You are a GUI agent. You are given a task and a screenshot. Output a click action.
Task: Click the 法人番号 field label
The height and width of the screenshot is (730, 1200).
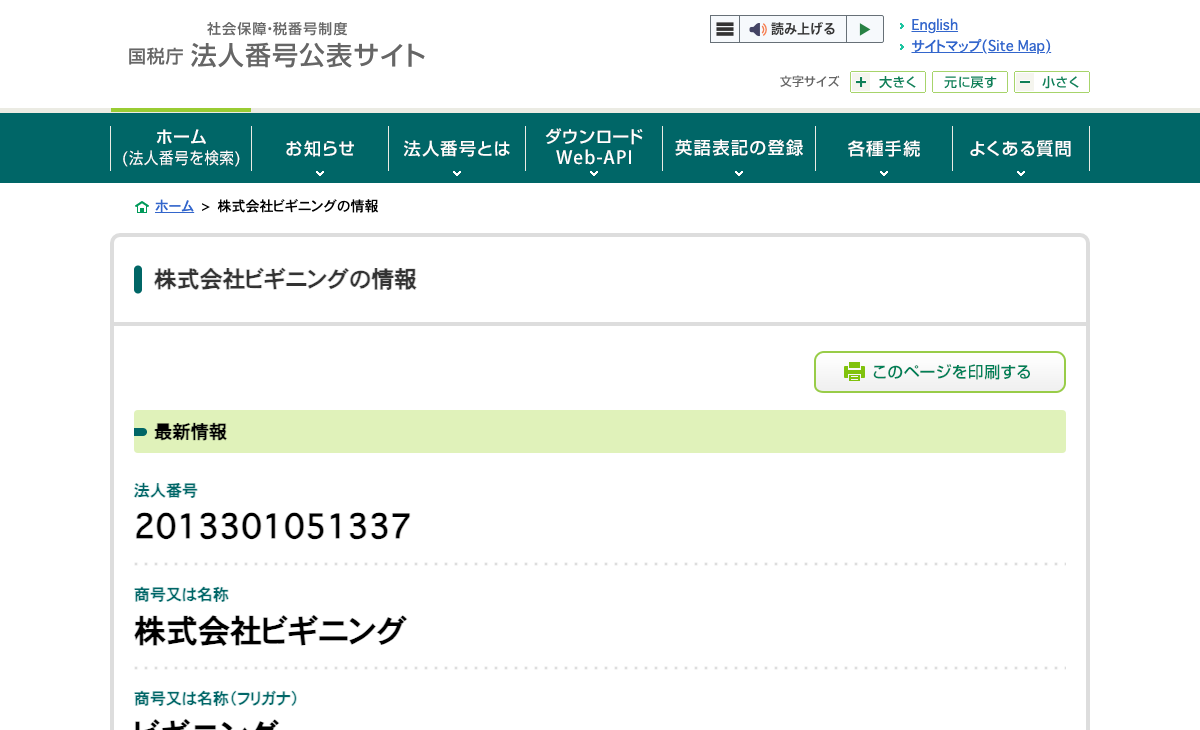[166, 490]
